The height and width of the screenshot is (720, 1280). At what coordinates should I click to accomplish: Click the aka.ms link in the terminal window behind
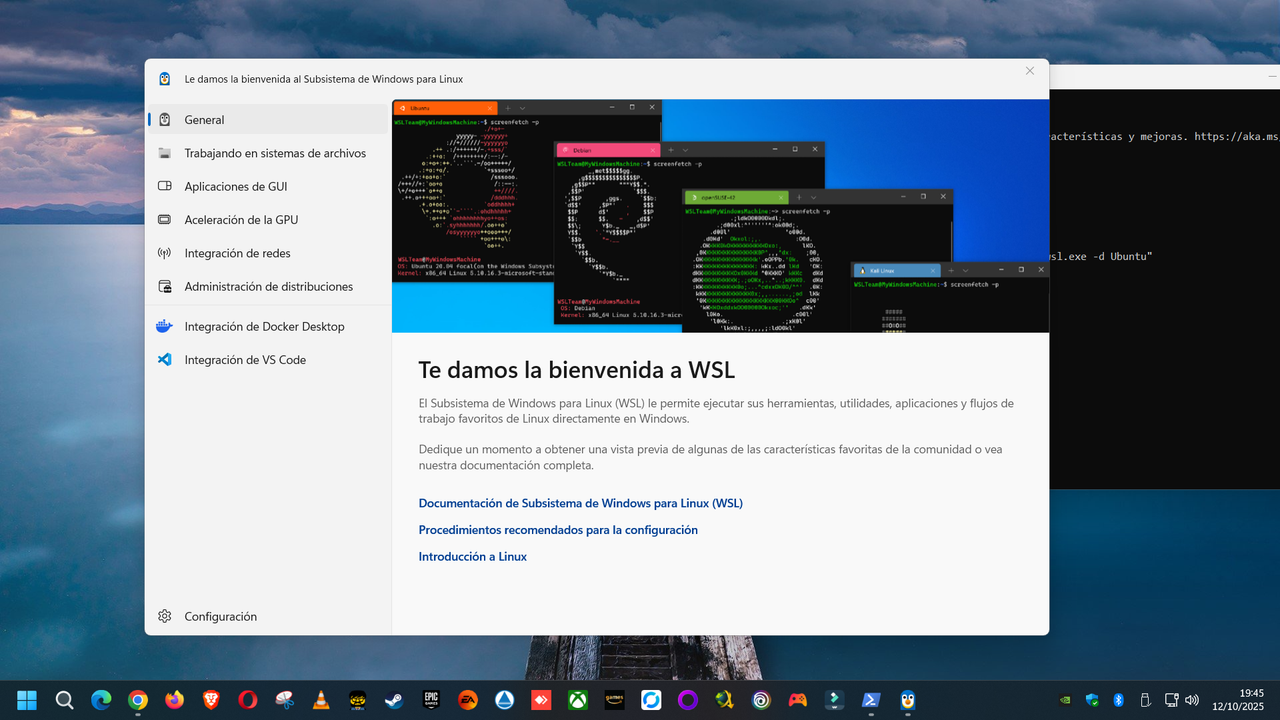tap(1236, 136)
